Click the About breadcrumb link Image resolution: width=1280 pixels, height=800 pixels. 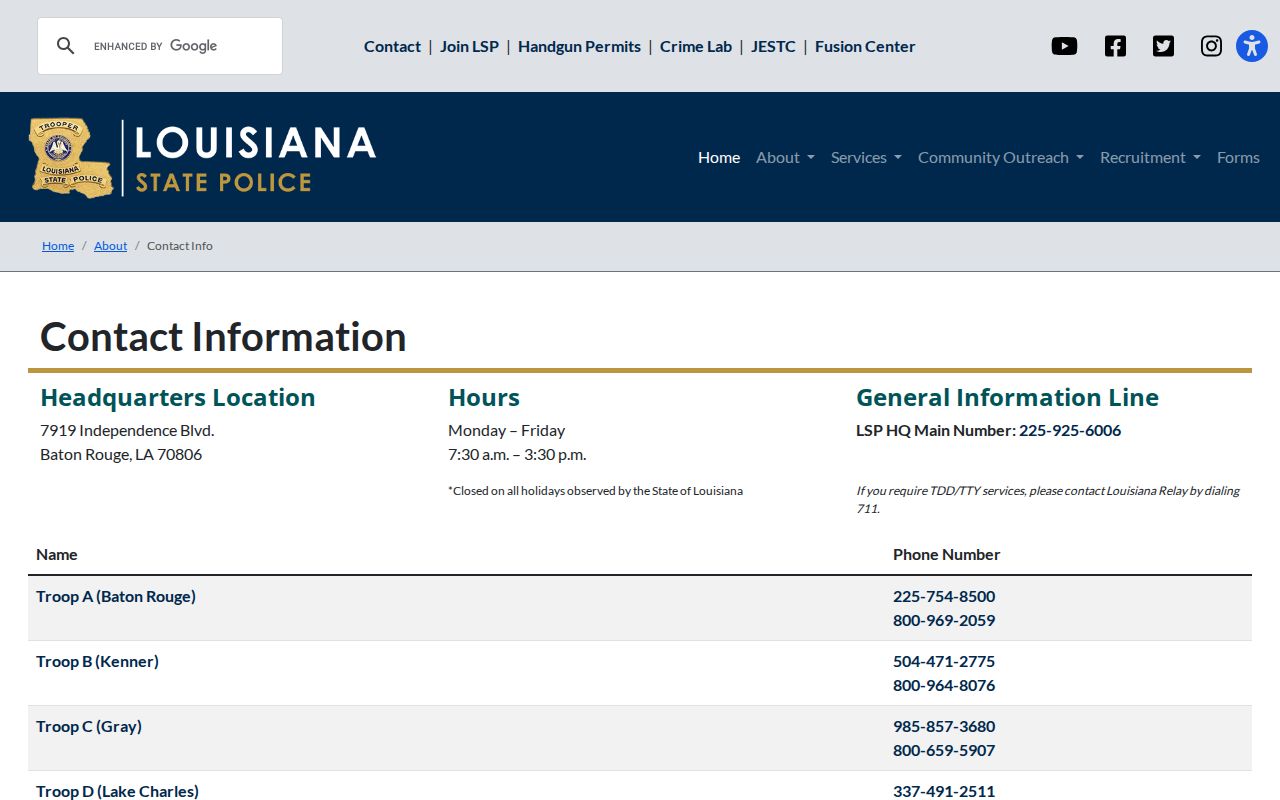110,246
